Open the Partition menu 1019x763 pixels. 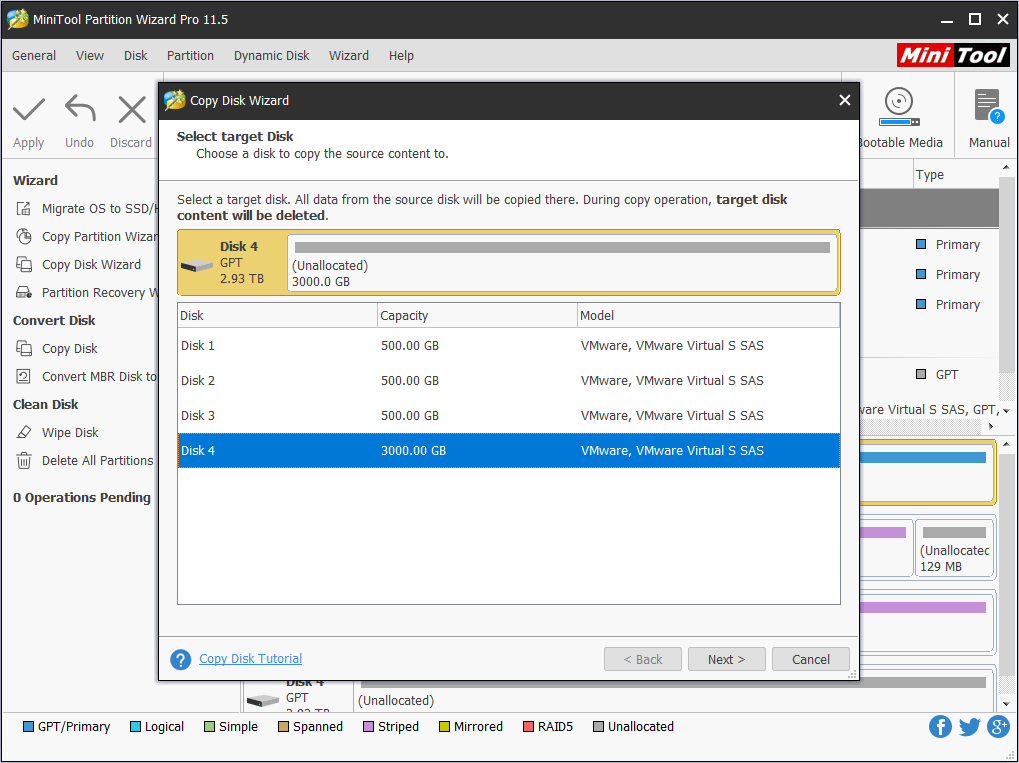point(190,56)
